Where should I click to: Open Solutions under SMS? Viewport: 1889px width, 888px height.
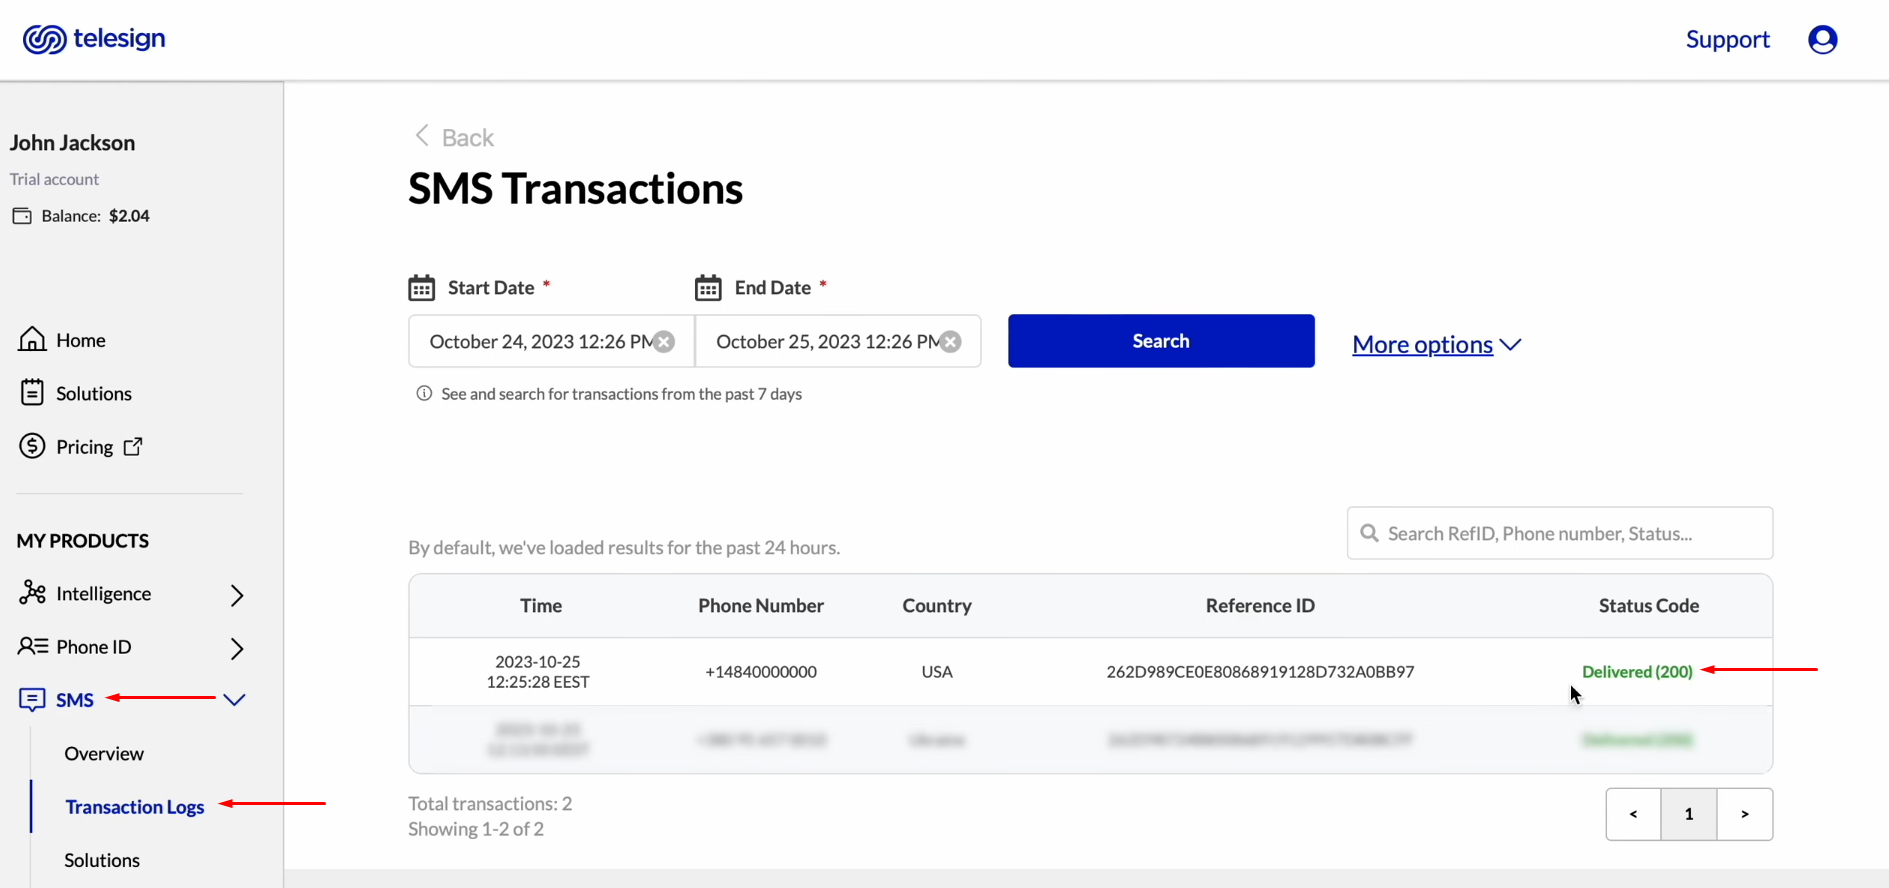102,860
